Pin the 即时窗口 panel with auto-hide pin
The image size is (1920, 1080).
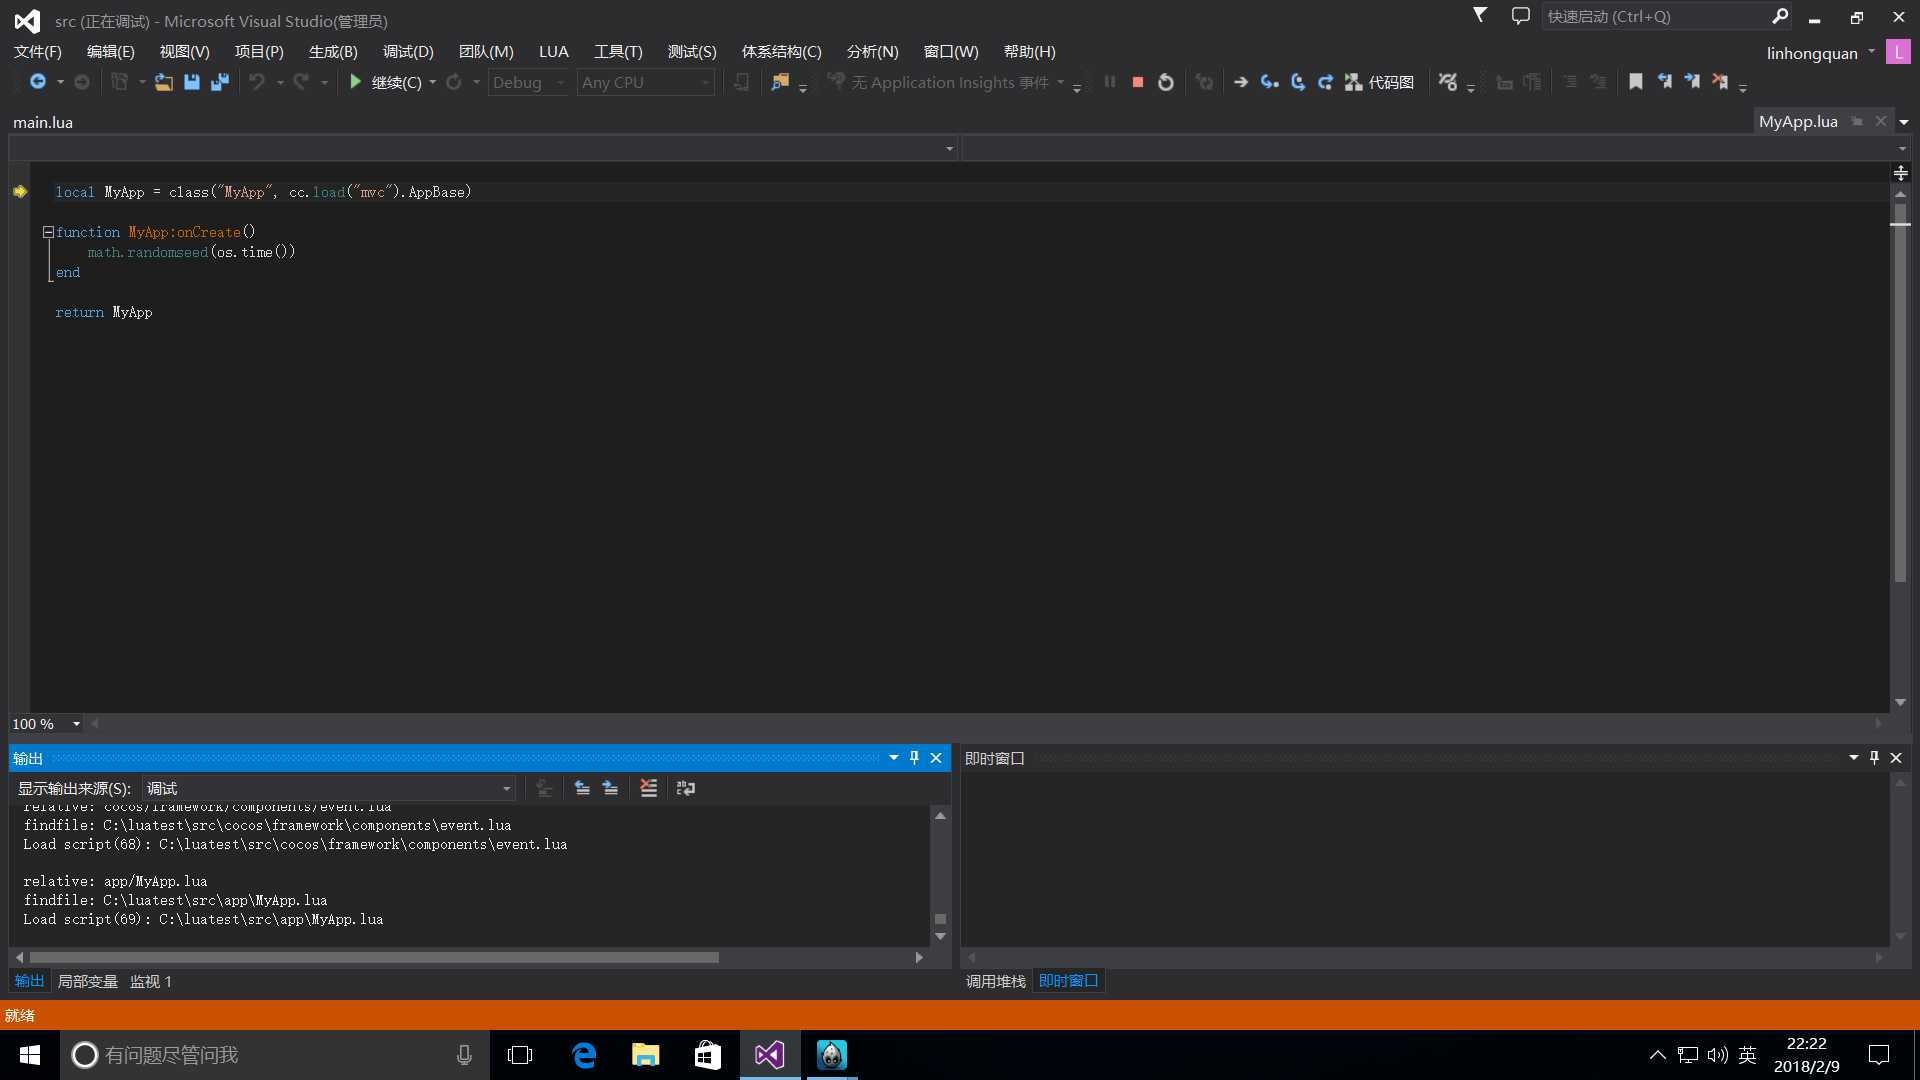pyautogui.click(x=1874, y=758)
